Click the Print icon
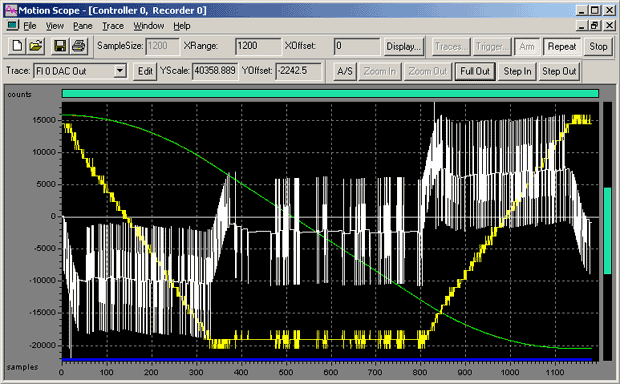620x384 pixels. 78,46
